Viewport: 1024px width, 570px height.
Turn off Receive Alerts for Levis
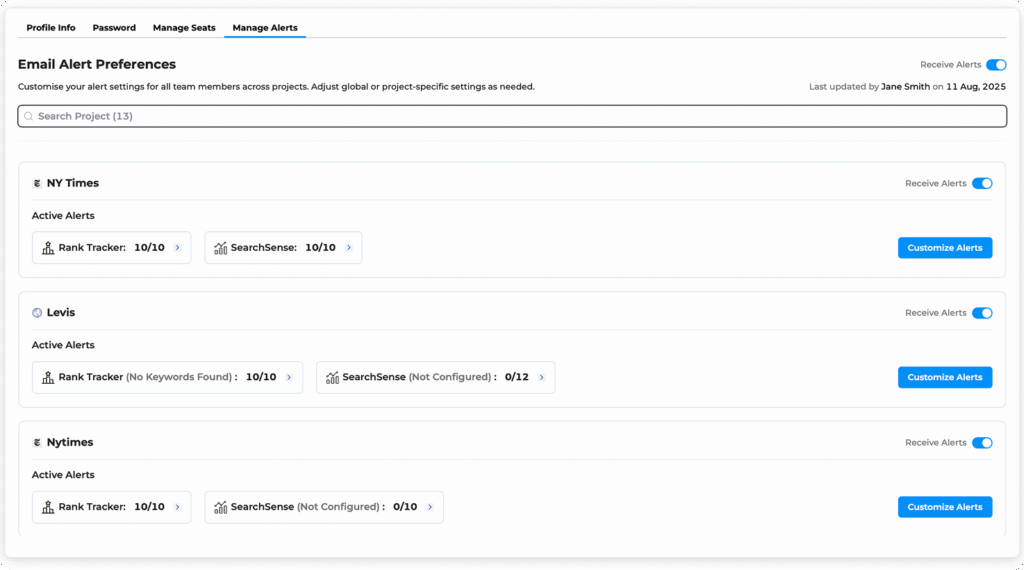(981, 313)
